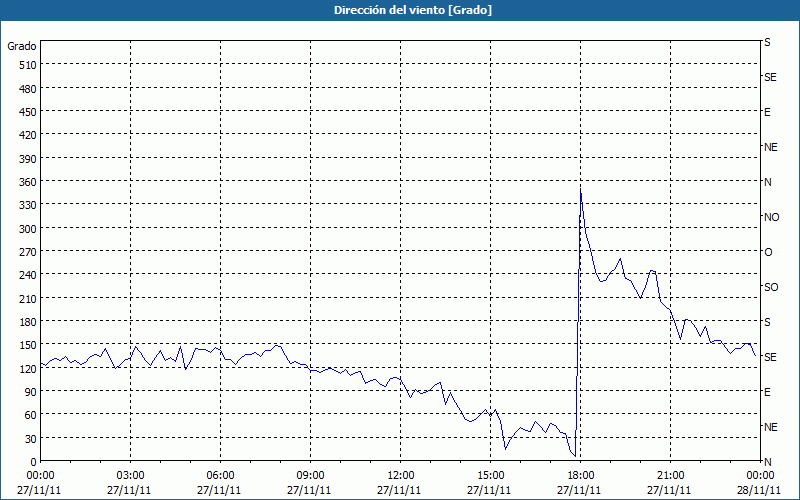
Task: Click the 330 degree axis label
Action: pyautogui.click(x=28, y=205)
